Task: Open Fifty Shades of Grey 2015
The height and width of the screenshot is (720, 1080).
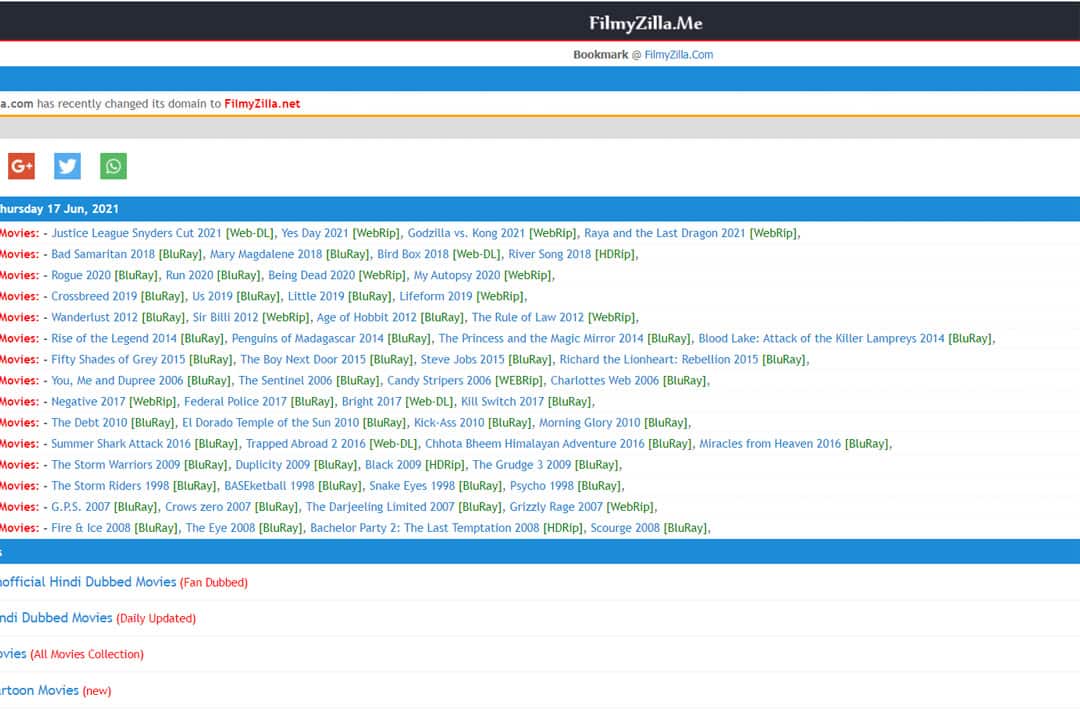Action: 118,360
